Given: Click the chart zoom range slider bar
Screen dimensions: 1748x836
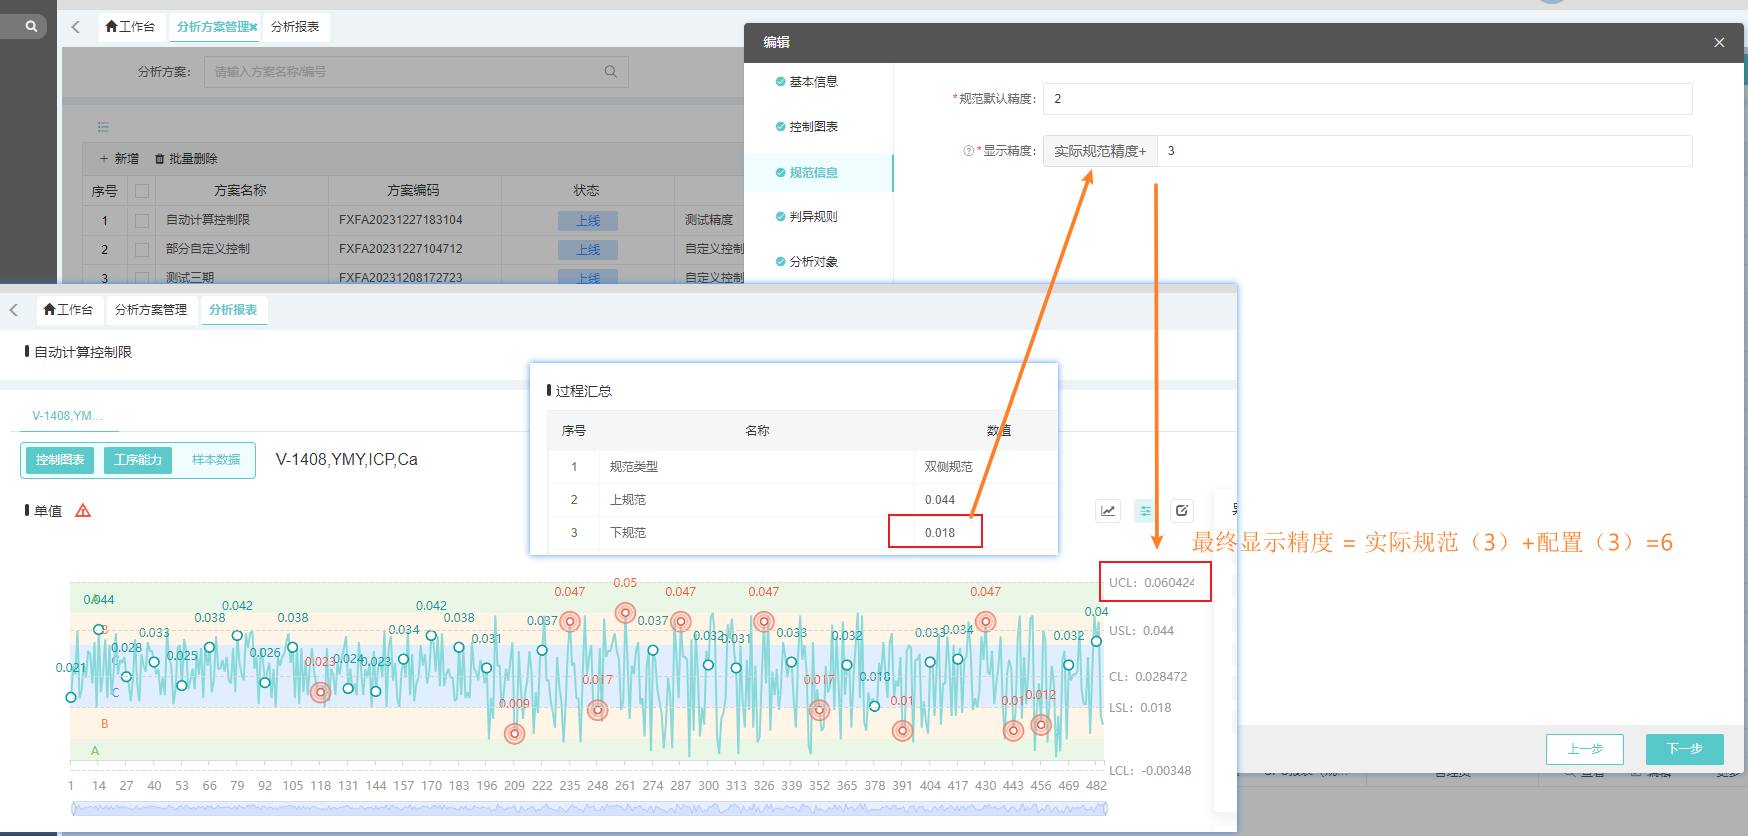Looking at the screenshot, I should tap(588, 809).
